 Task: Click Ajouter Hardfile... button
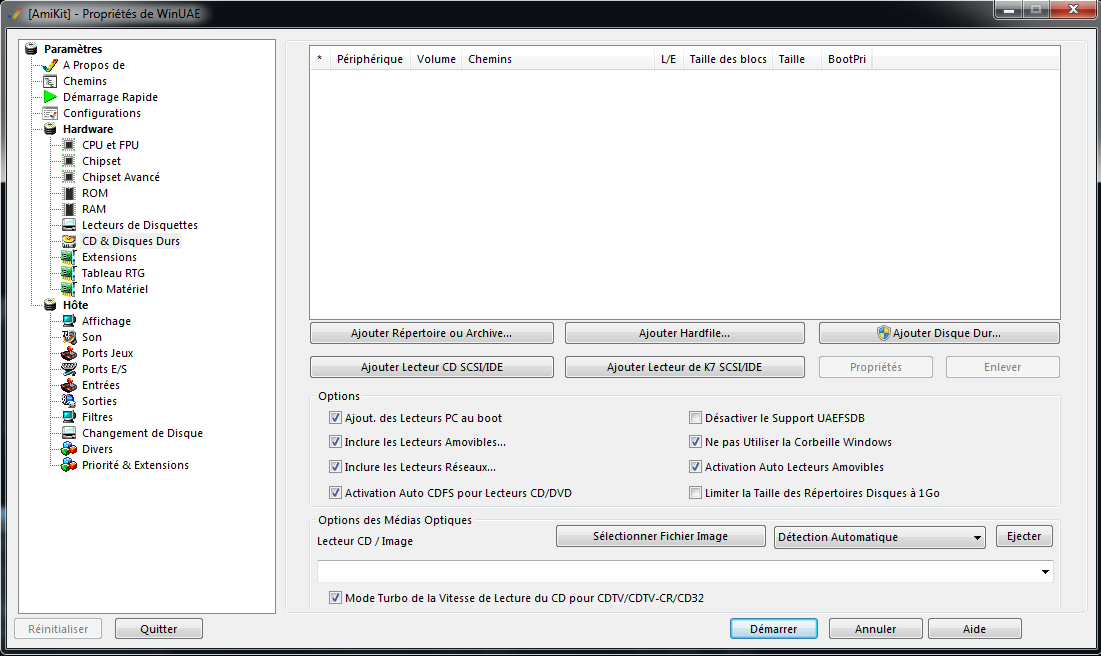coord(684,333)
